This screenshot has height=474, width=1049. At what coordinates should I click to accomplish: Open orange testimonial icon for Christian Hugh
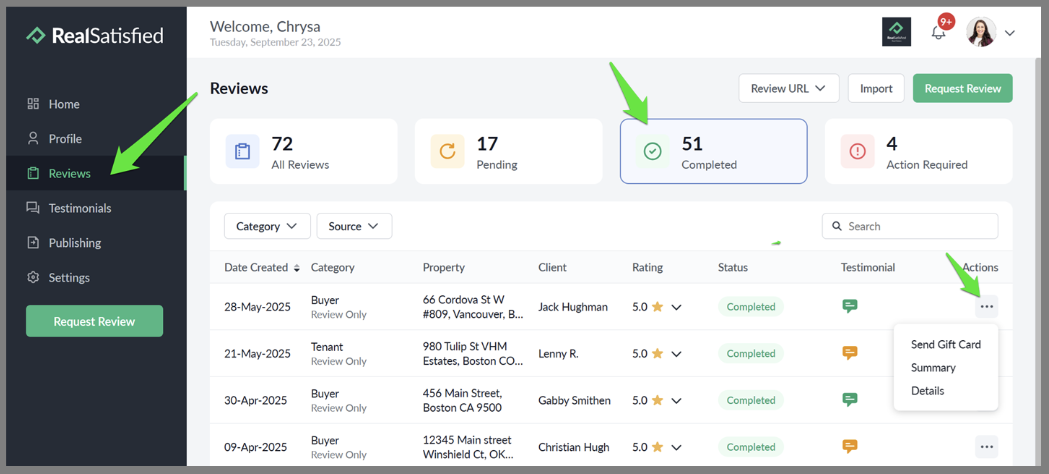[850, 446]
